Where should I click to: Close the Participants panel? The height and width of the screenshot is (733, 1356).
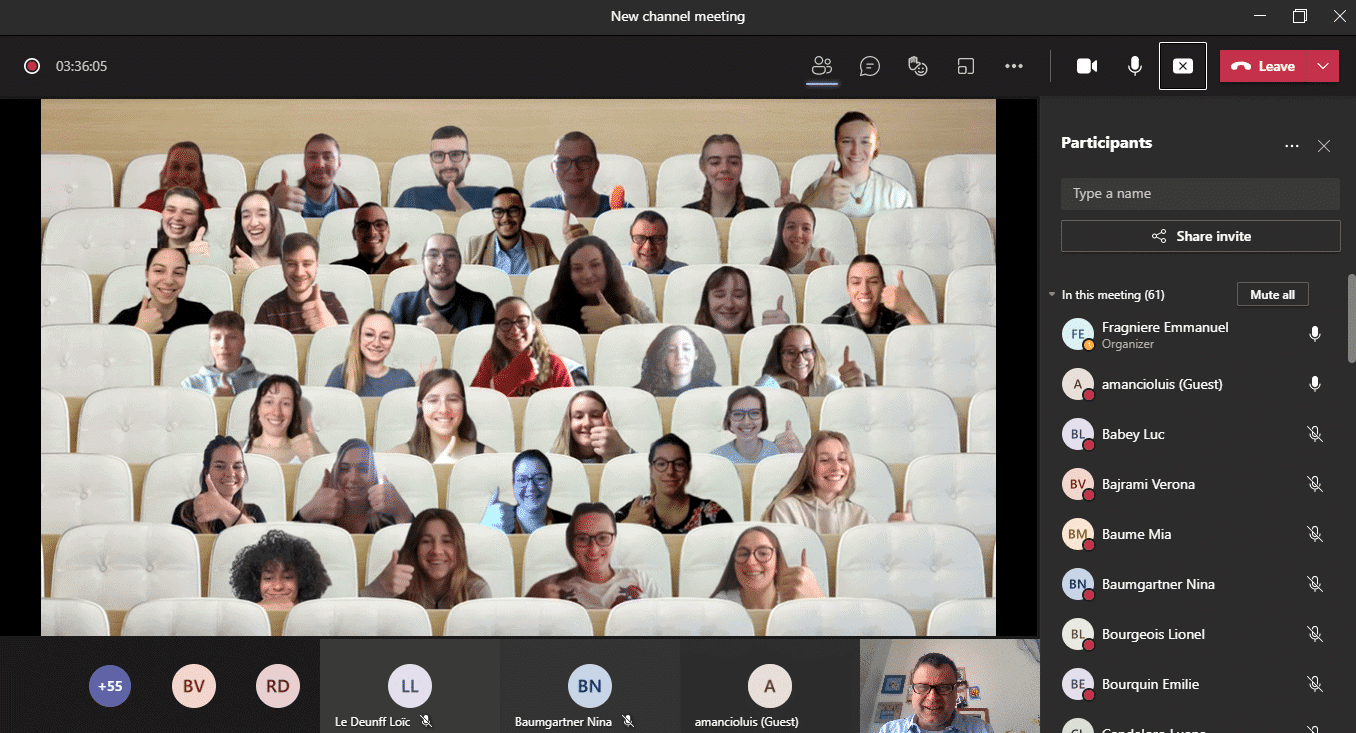1324,146
